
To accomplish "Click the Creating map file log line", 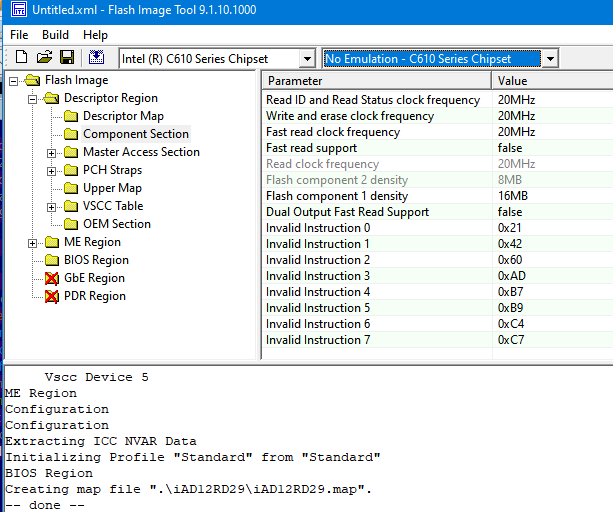I will 188,489.
